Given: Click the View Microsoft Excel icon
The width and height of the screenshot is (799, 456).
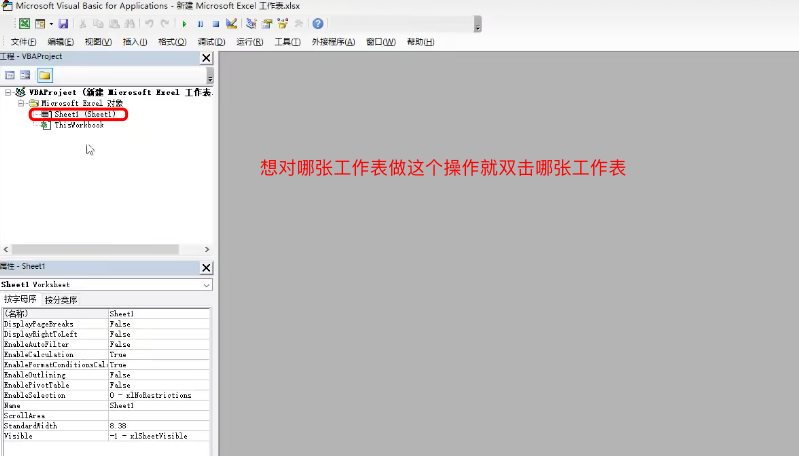Looking at the screenshot, I should coord(24,23).
